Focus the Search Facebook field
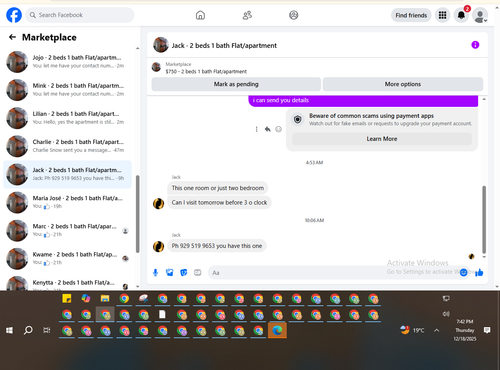Viewport: 500px width, 370px height. pyautogui.click(x=80, y=15)
